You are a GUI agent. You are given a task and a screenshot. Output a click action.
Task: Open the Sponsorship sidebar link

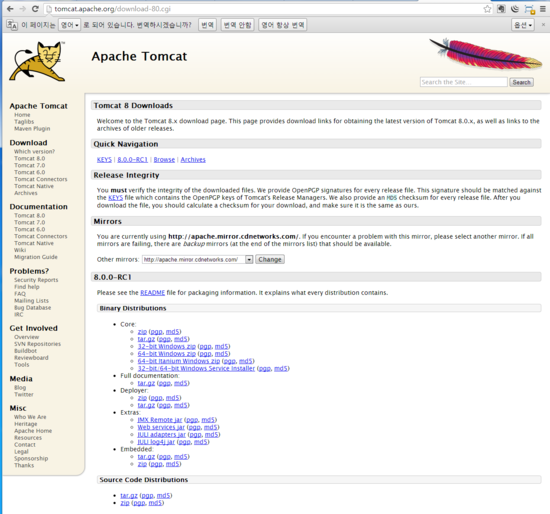[x=31, y=459]
